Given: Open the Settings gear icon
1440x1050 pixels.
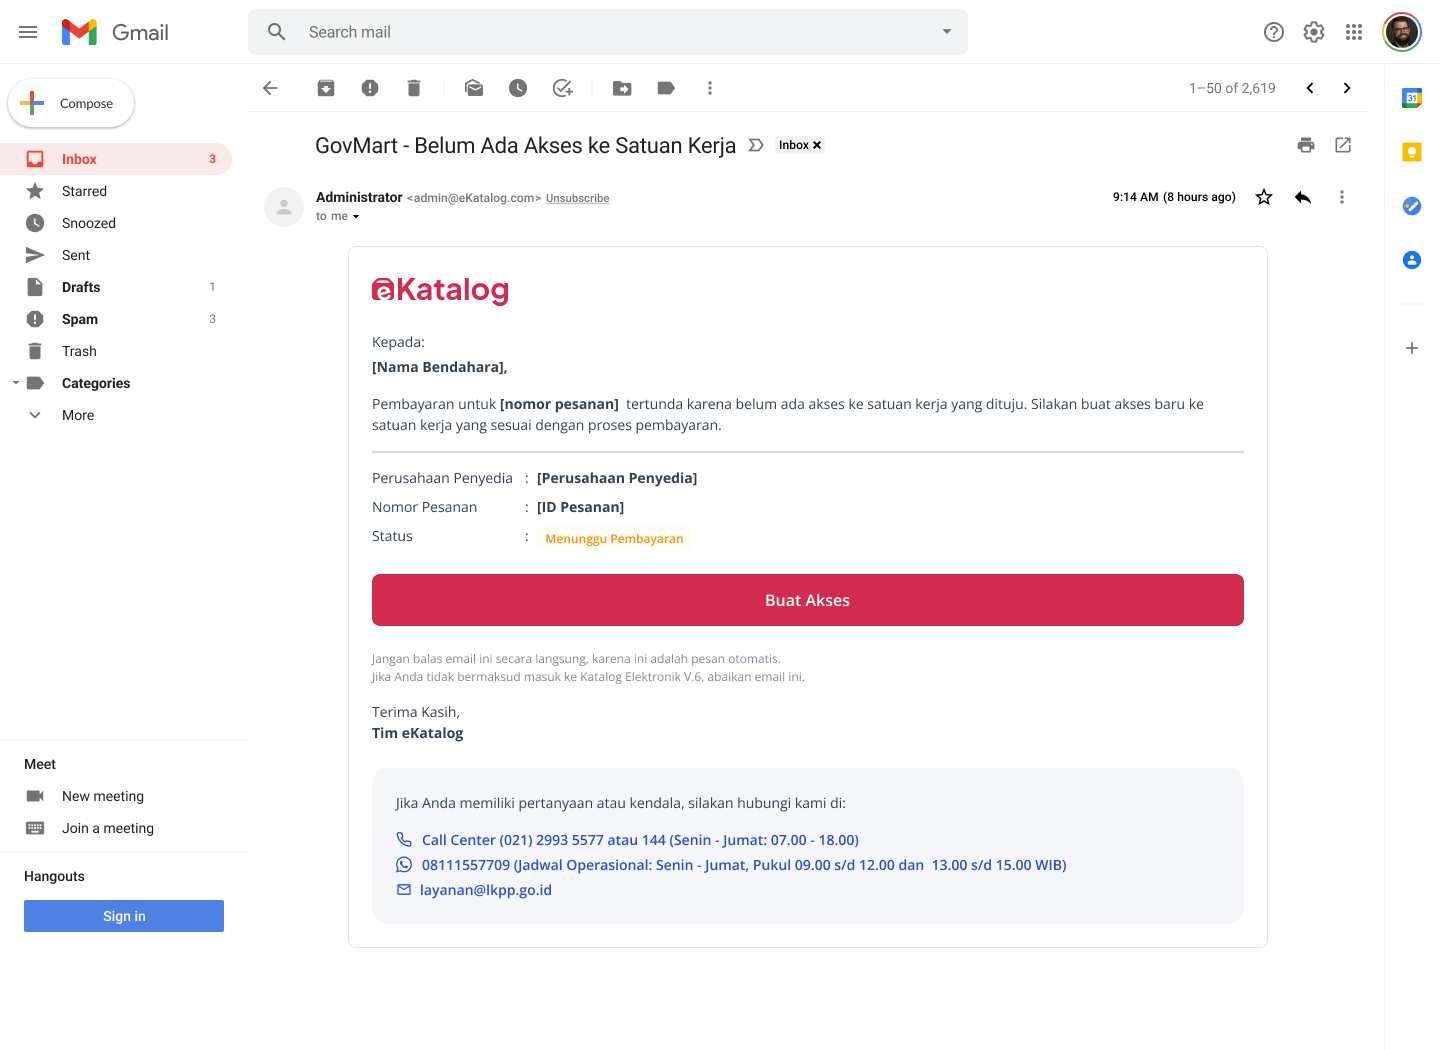Looking at the screenshot, I should click(1314, 32).
